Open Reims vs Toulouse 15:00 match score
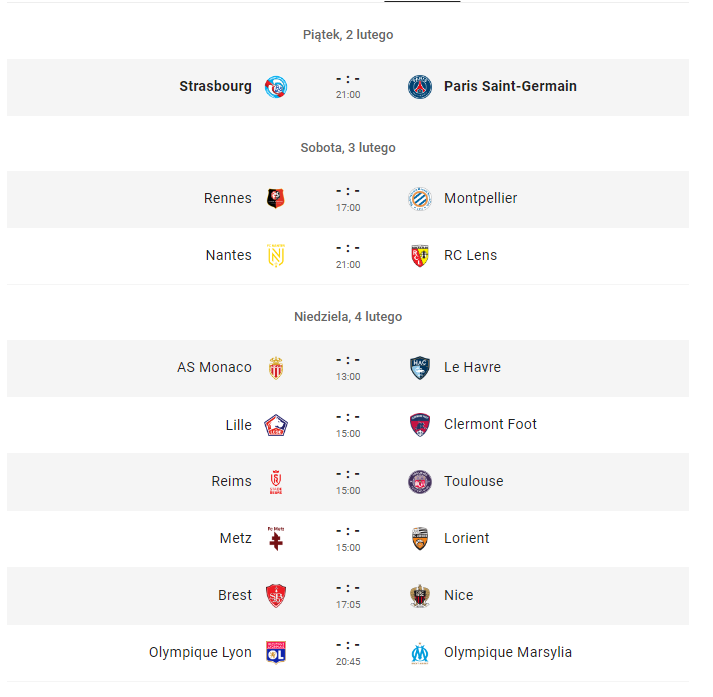Viewport: 713px width, 697px height. coord(348,482)
